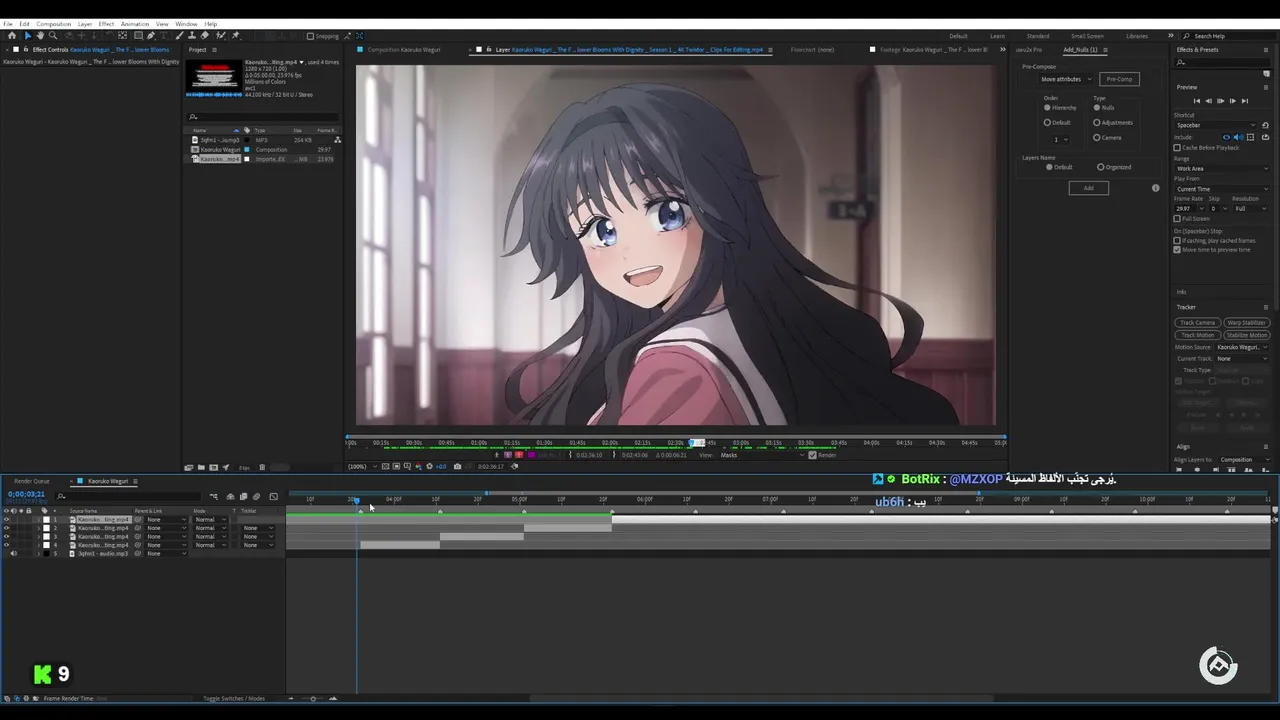Open the Move attributes dropdown
The height and width of the screenshot is (720, 1280).
coord(1065,79)
